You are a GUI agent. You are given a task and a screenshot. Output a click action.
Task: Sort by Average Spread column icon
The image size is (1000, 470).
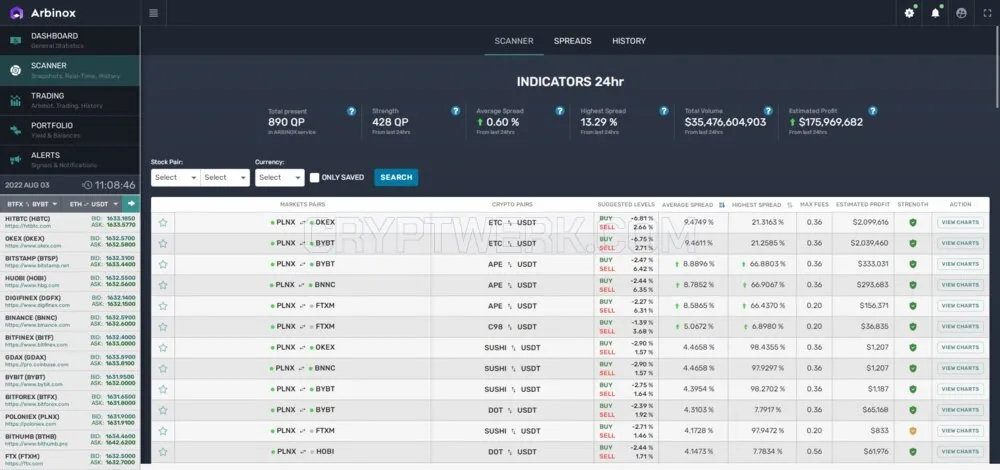722,205
